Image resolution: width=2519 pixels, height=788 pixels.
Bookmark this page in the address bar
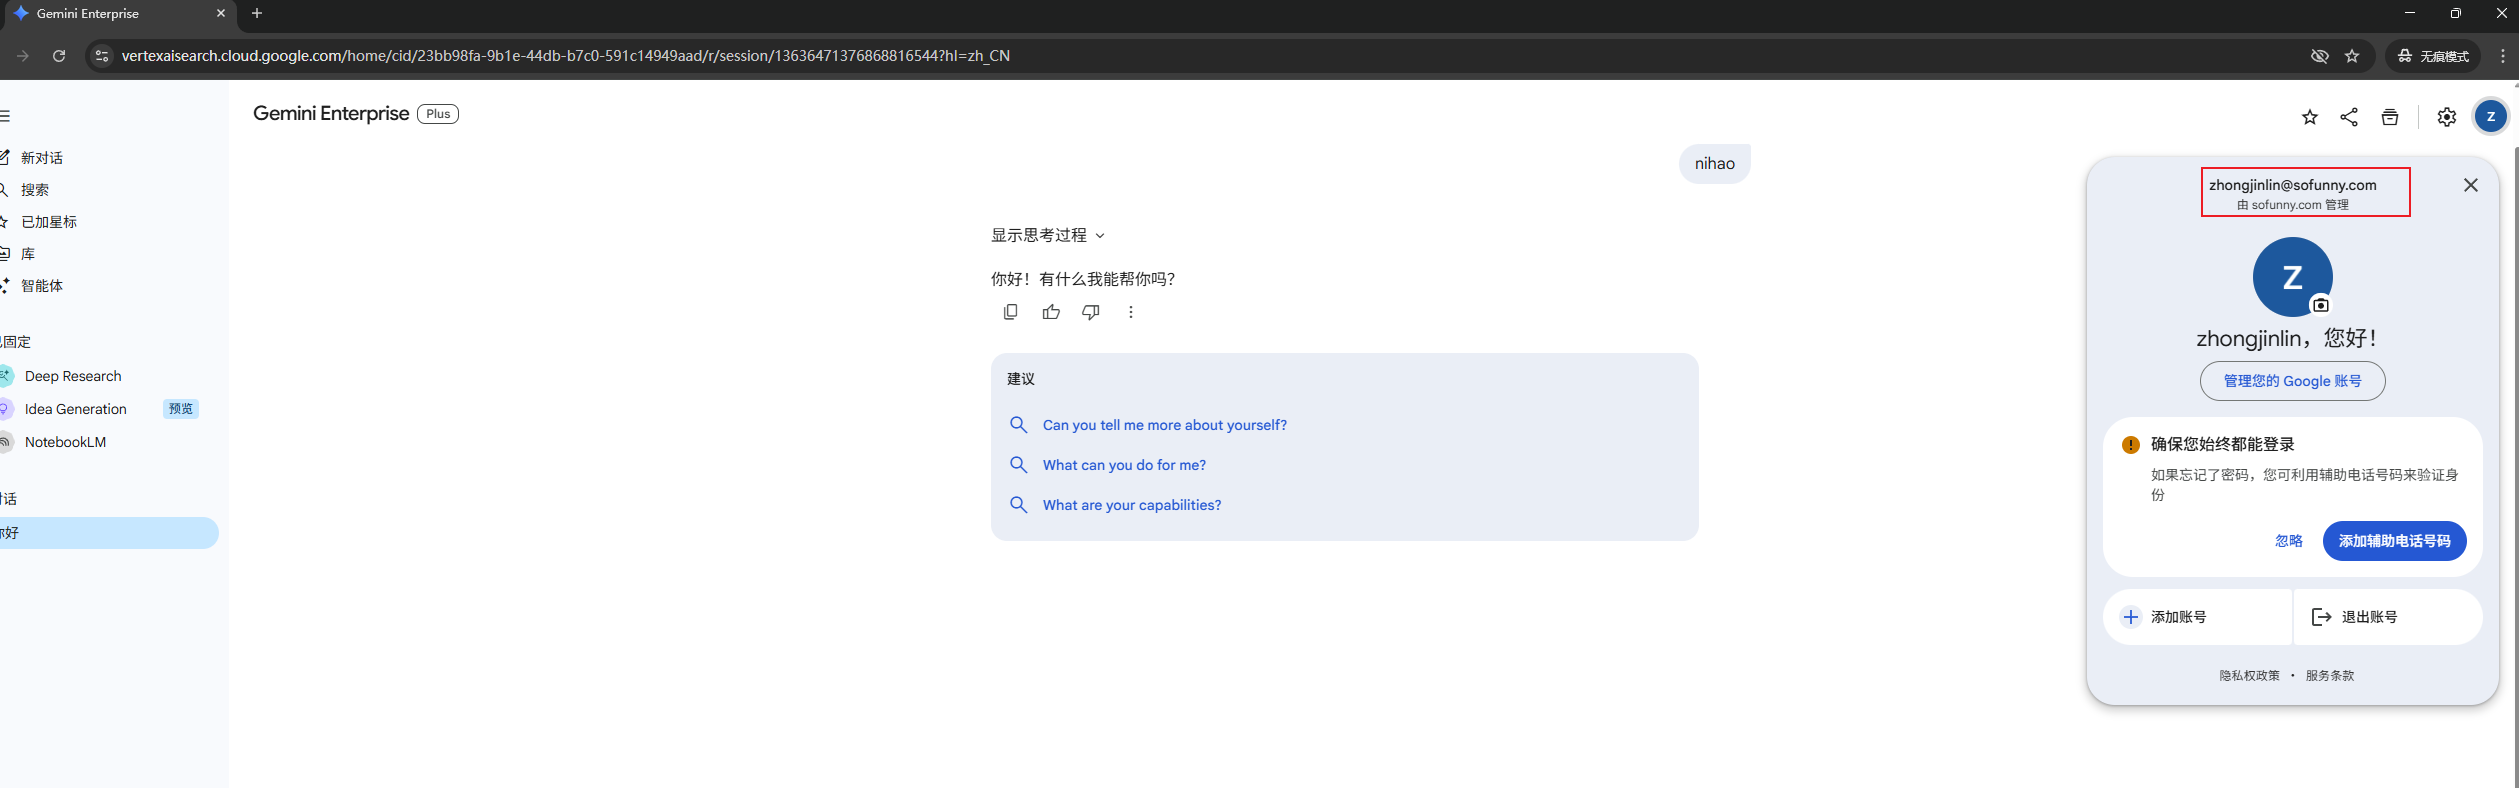pyautogui.click(x=2352, y=56)
